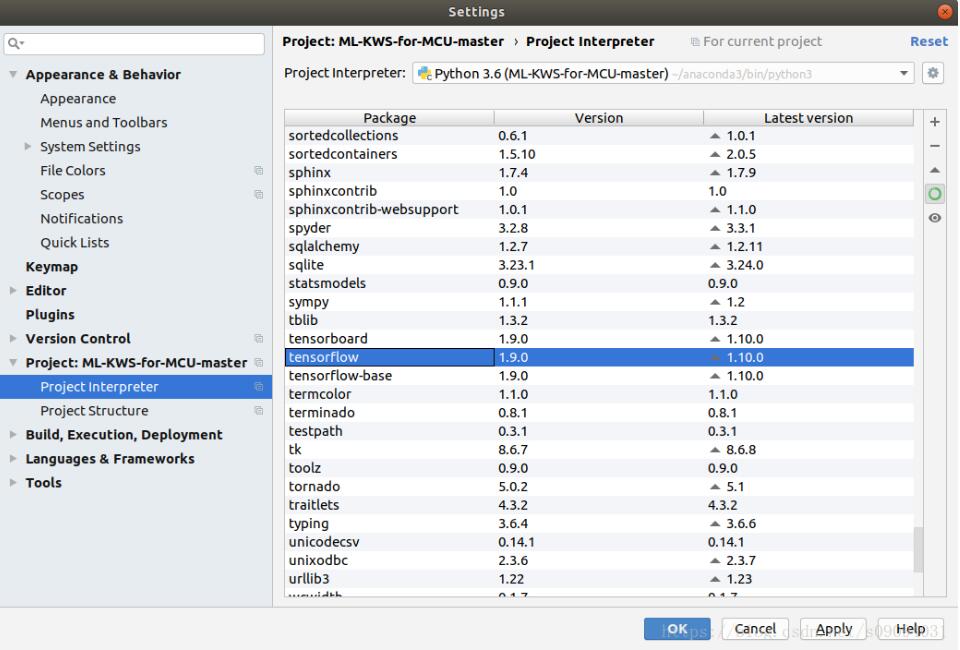Image resolution: width=960 pixels, height=650 pixels.
Task: Select the tornado package row
Action: point(599,487)
